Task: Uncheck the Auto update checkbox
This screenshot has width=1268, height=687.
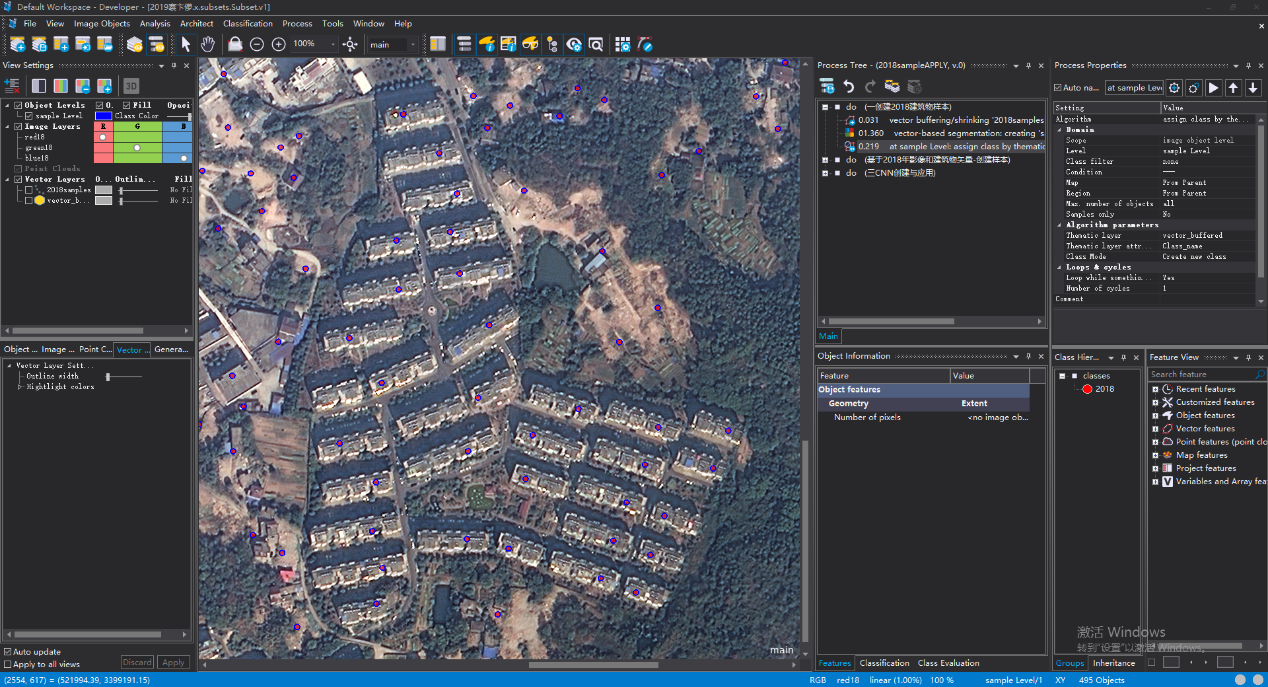Action: (8, 652)
